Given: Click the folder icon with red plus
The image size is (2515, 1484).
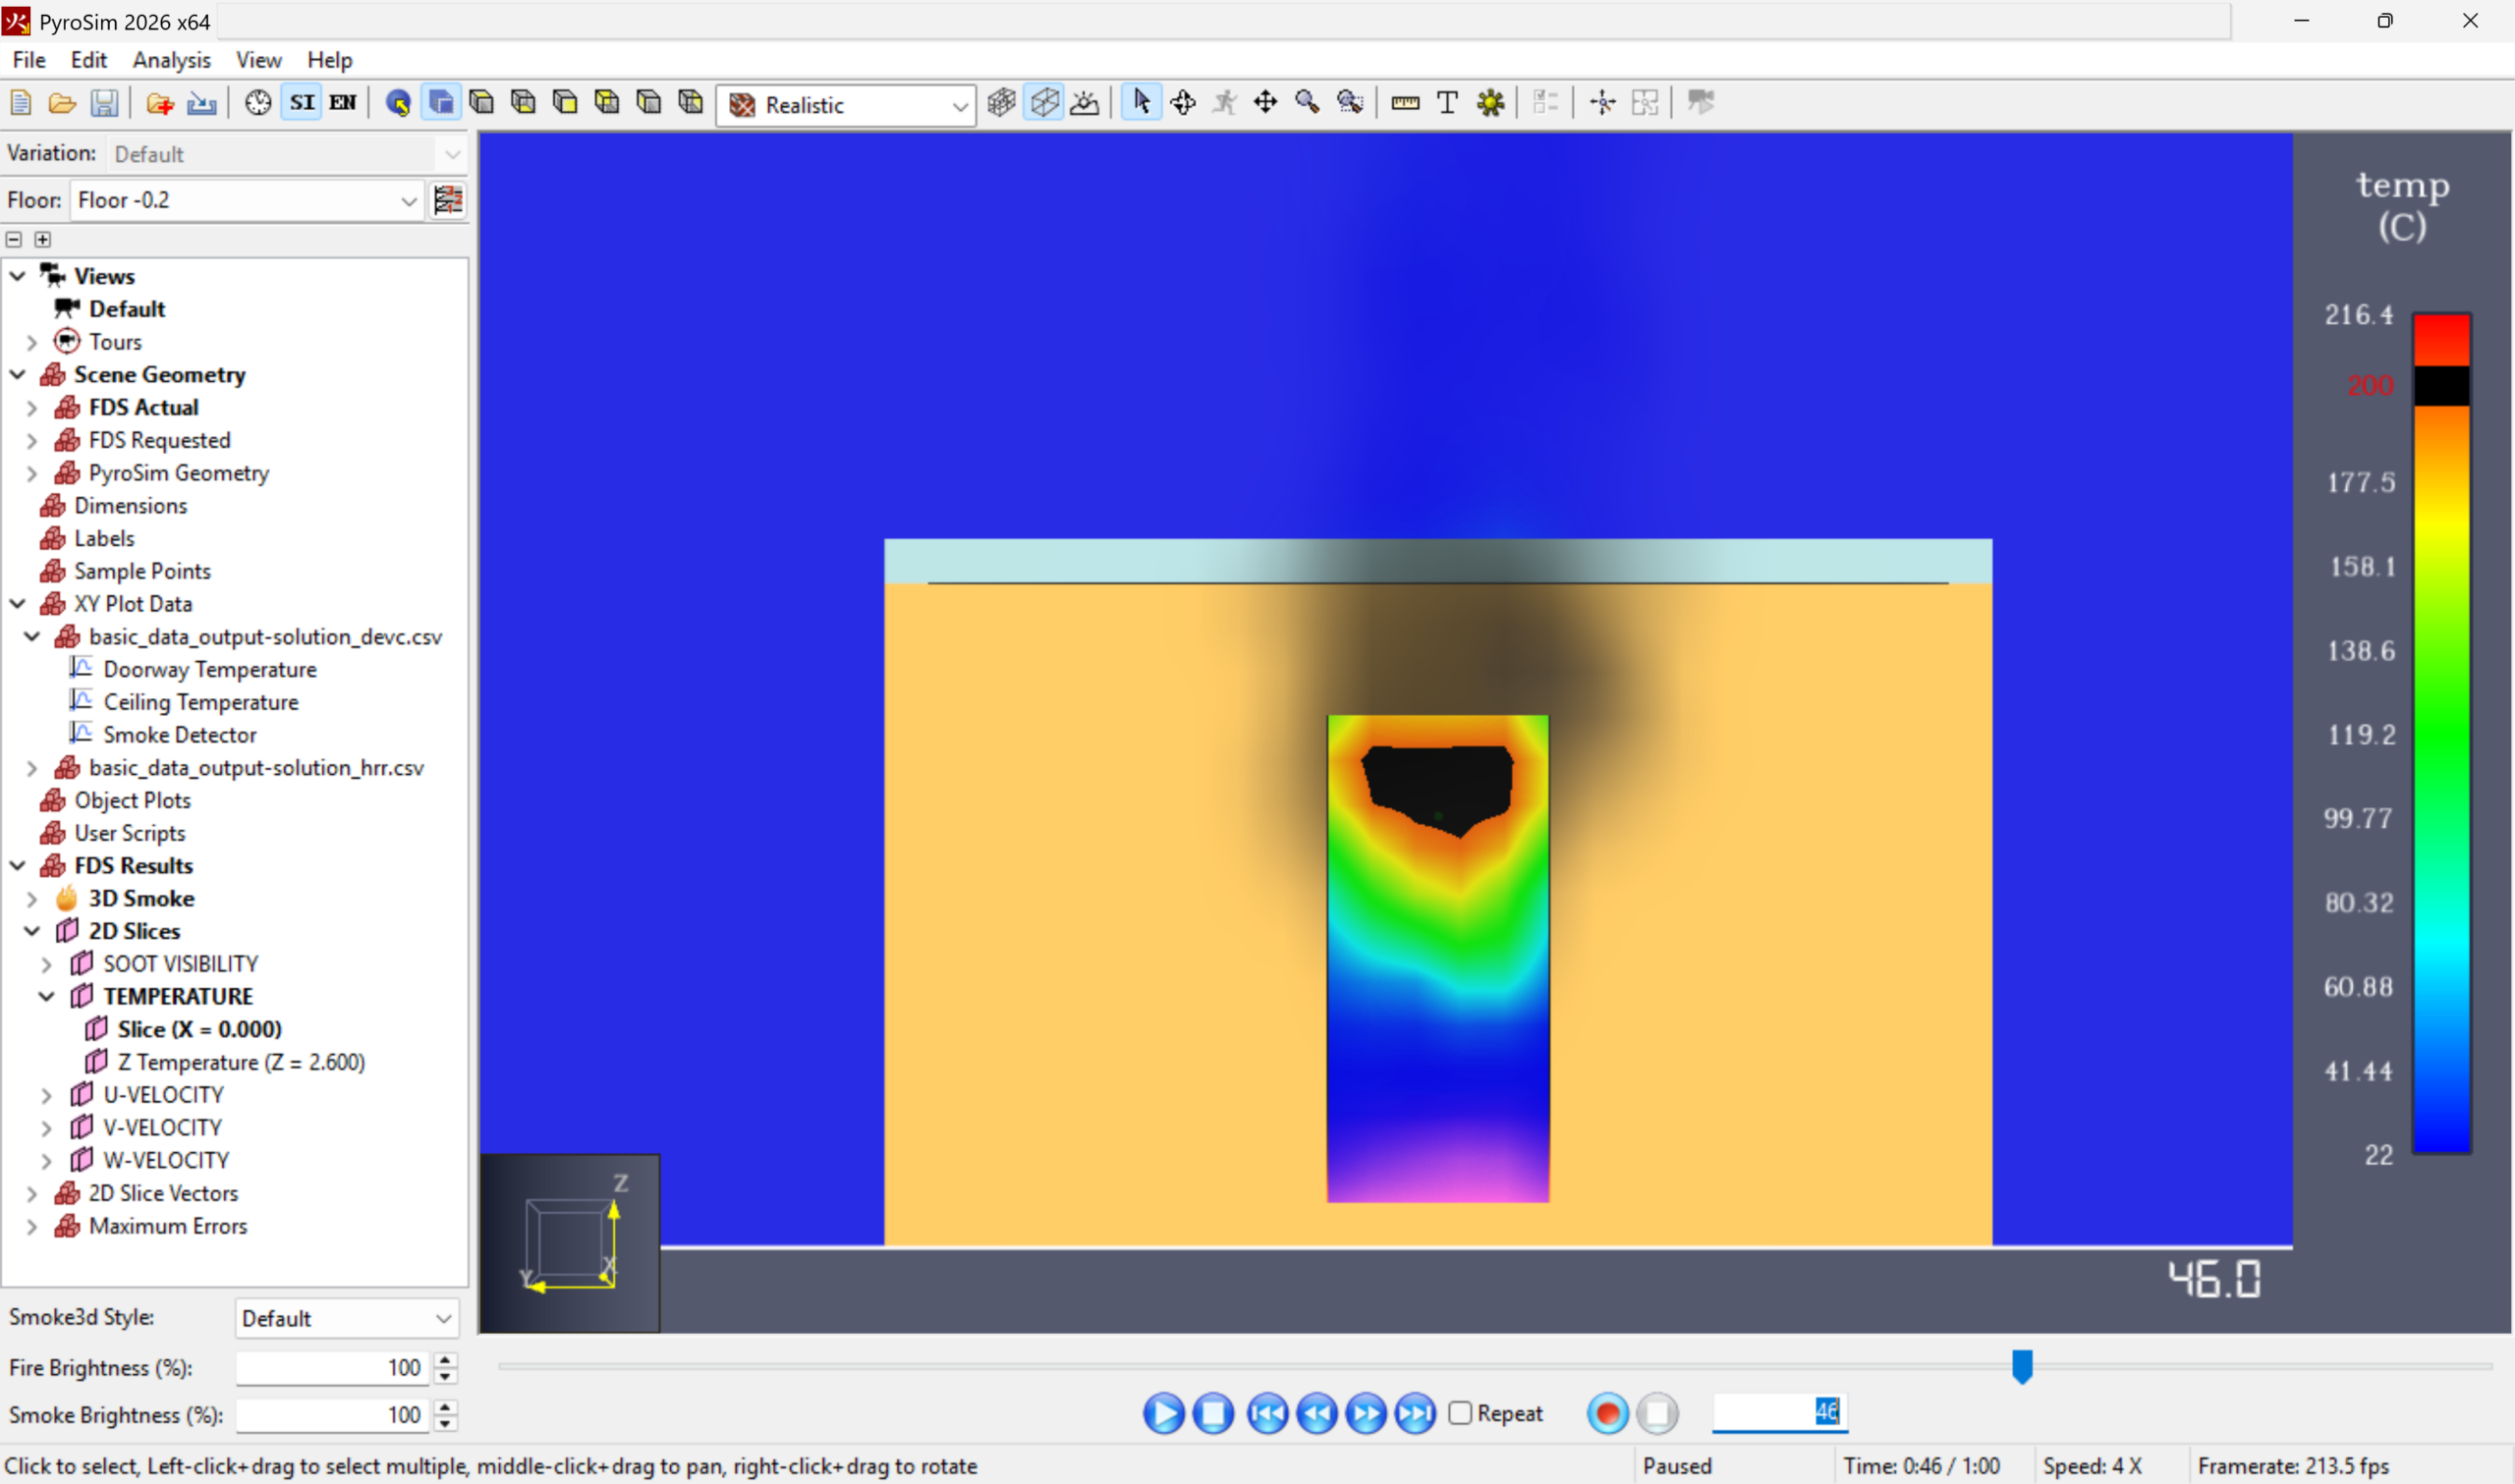Looking at the screenshot, I should pyautogui.click(x=160, y=103).
